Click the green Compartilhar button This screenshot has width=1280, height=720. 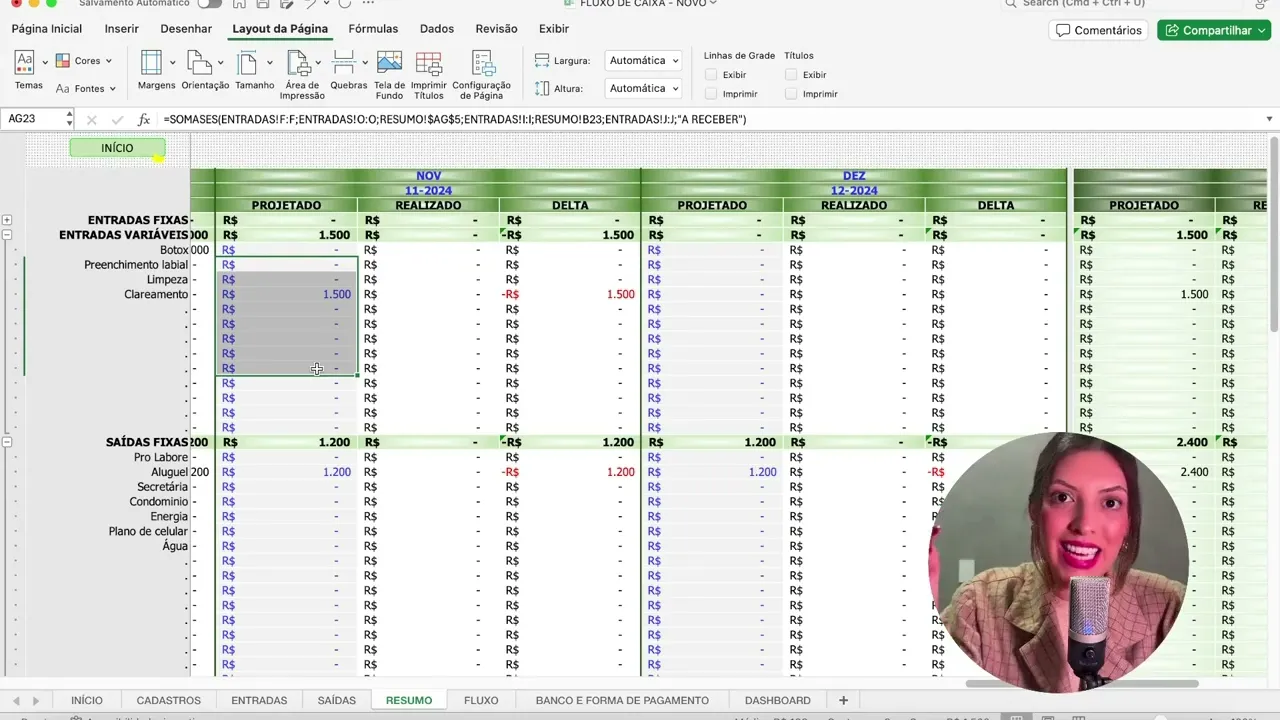[1214, 30]
